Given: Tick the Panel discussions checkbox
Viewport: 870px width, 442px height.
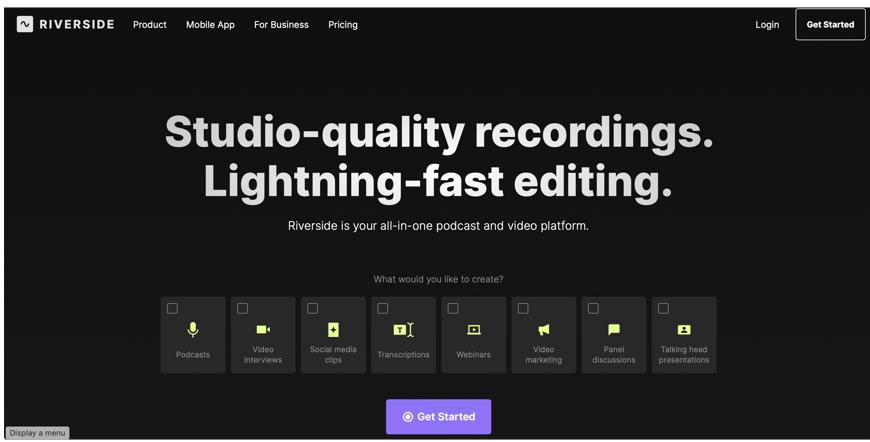Looking at the screenshot, I should [593, 308].
